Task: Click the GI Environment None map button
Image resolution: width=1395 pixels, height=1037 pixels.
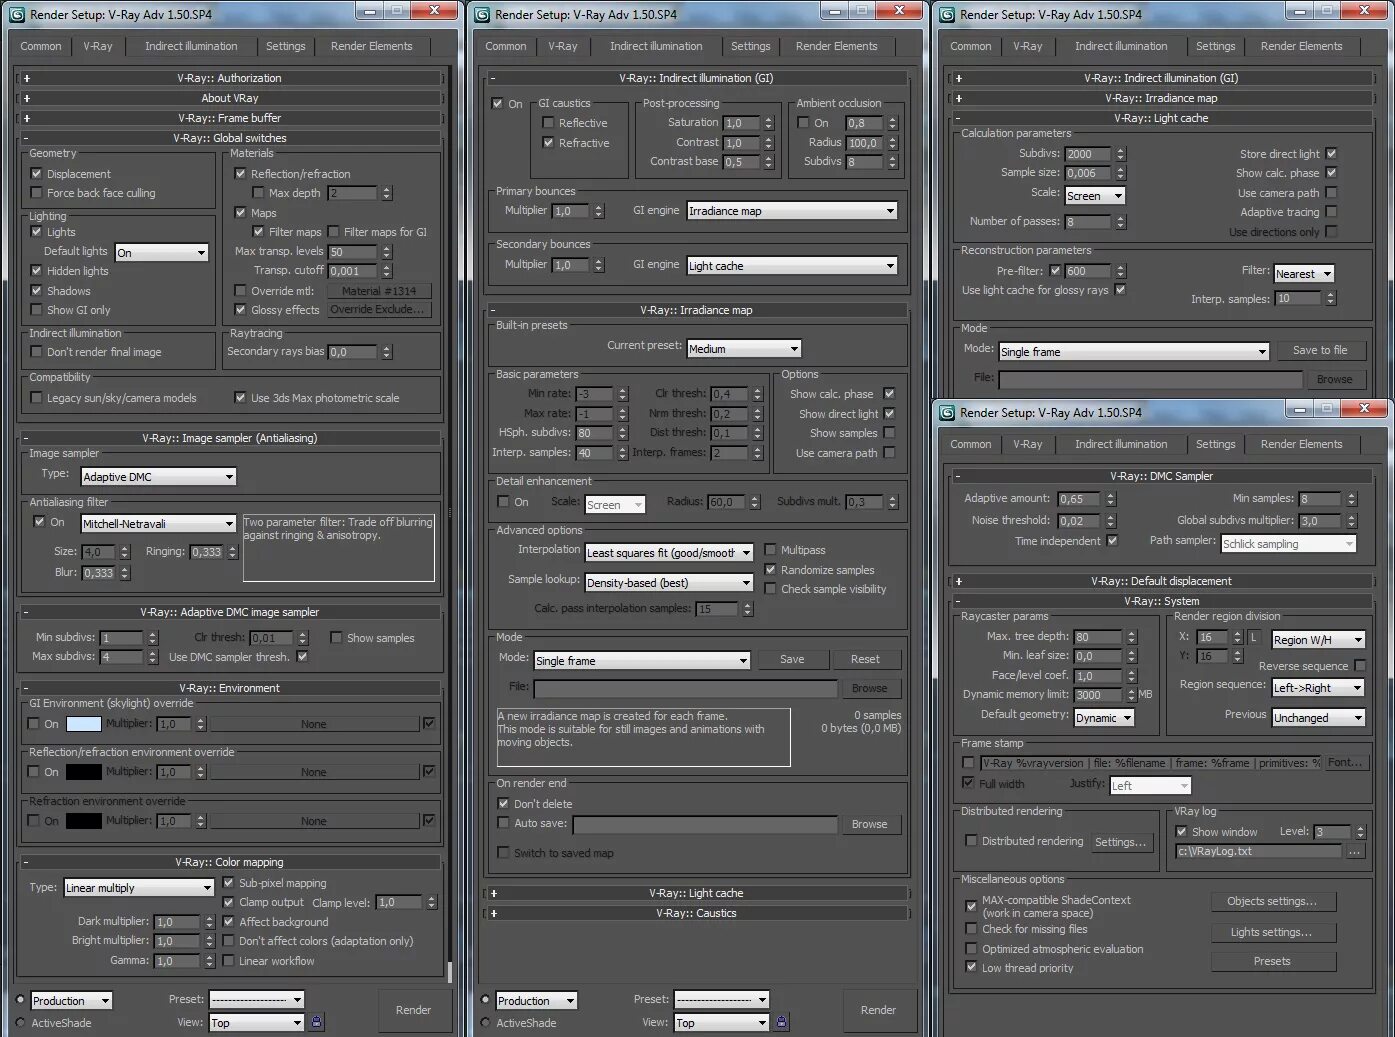Action: (x=314, y=724)
